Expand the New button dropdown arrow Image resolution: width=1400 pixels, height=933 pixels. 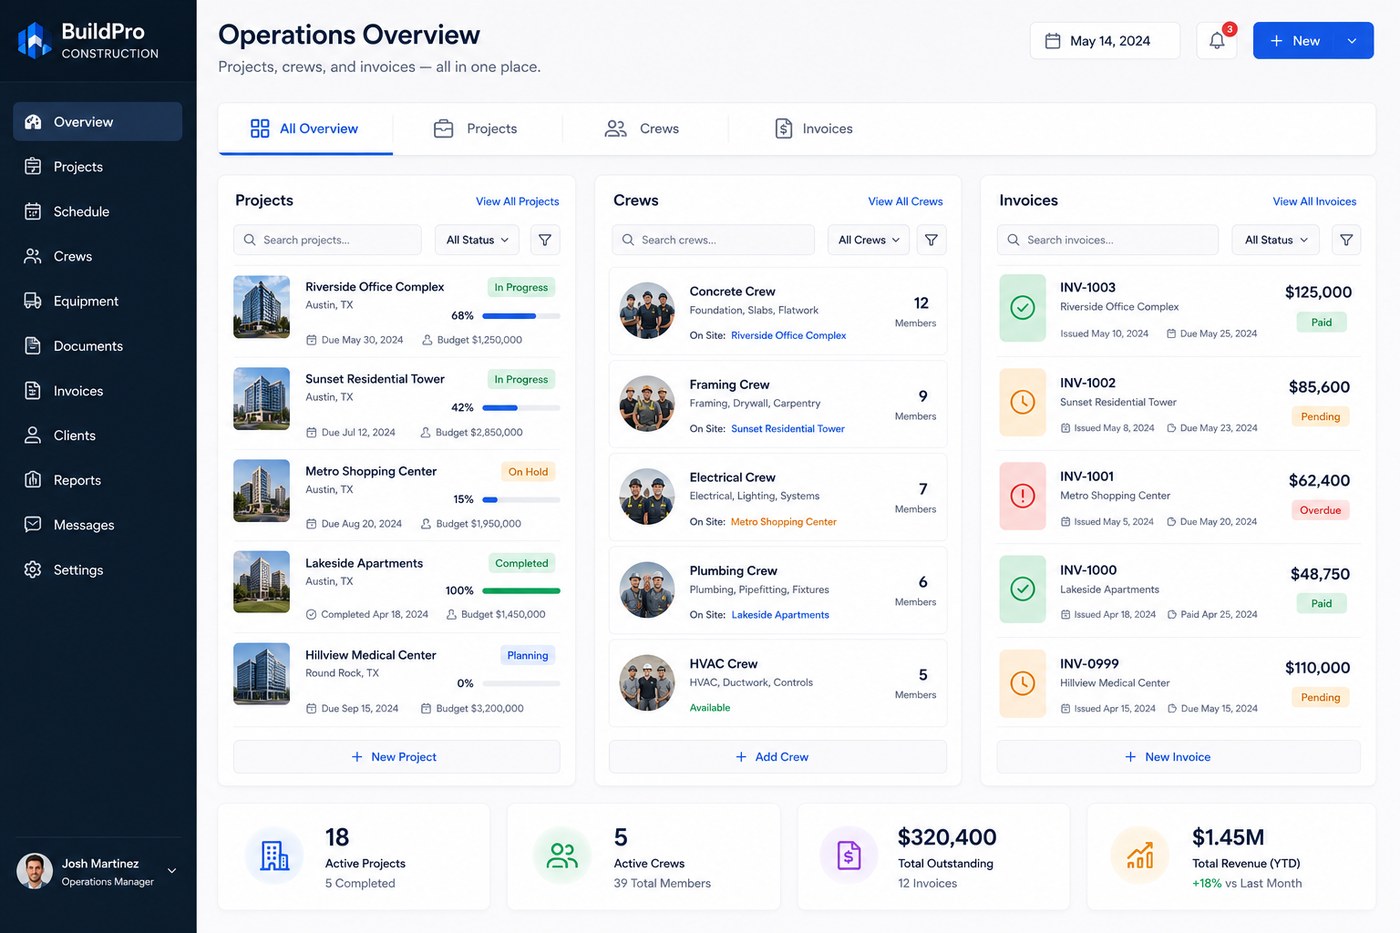[x=1352, y=41]
